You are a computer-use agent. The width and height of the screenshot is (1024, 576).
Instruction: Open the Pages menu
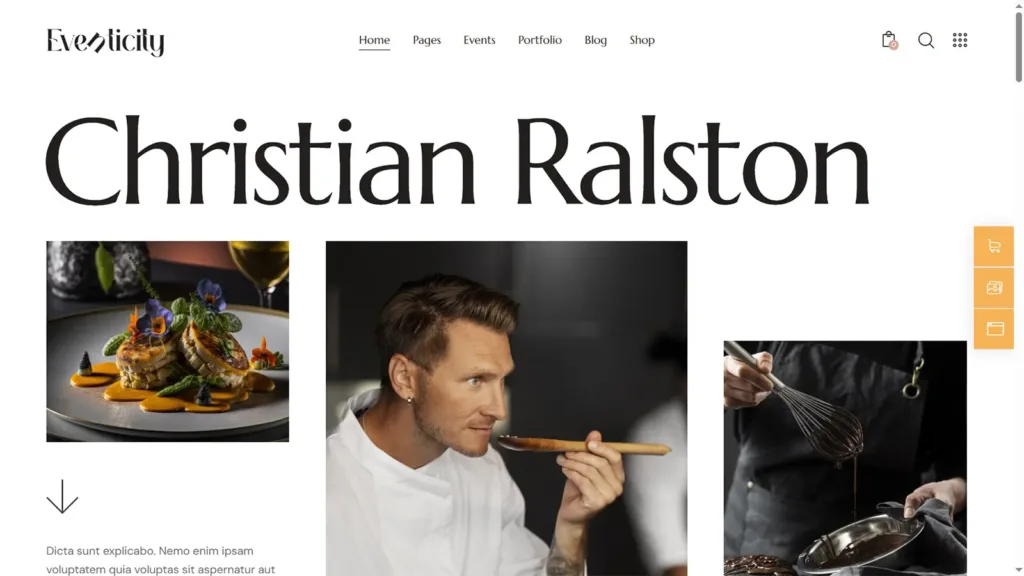point(426,40)
